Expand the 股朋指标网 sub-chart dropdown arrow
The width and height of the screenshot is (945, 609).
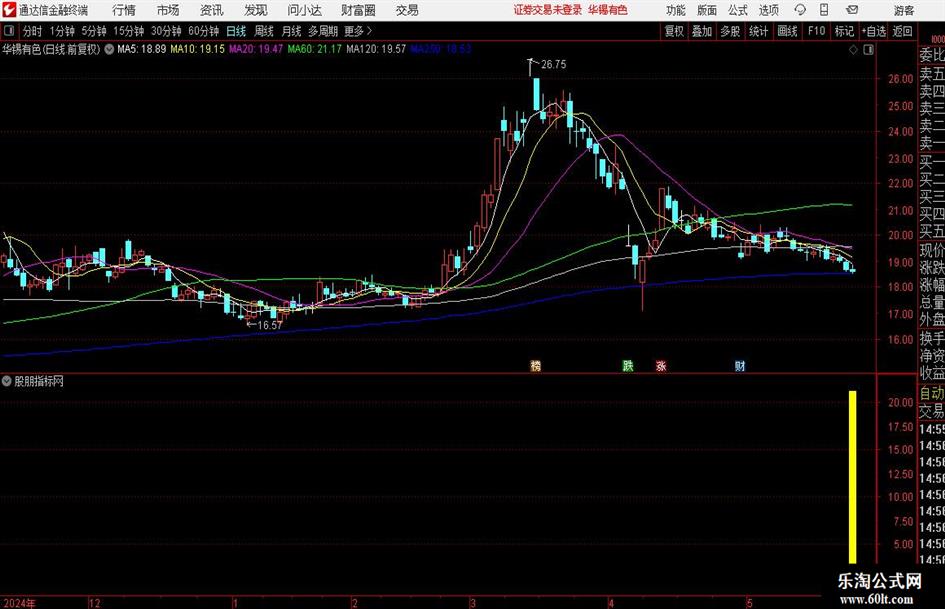coord(7,381)
